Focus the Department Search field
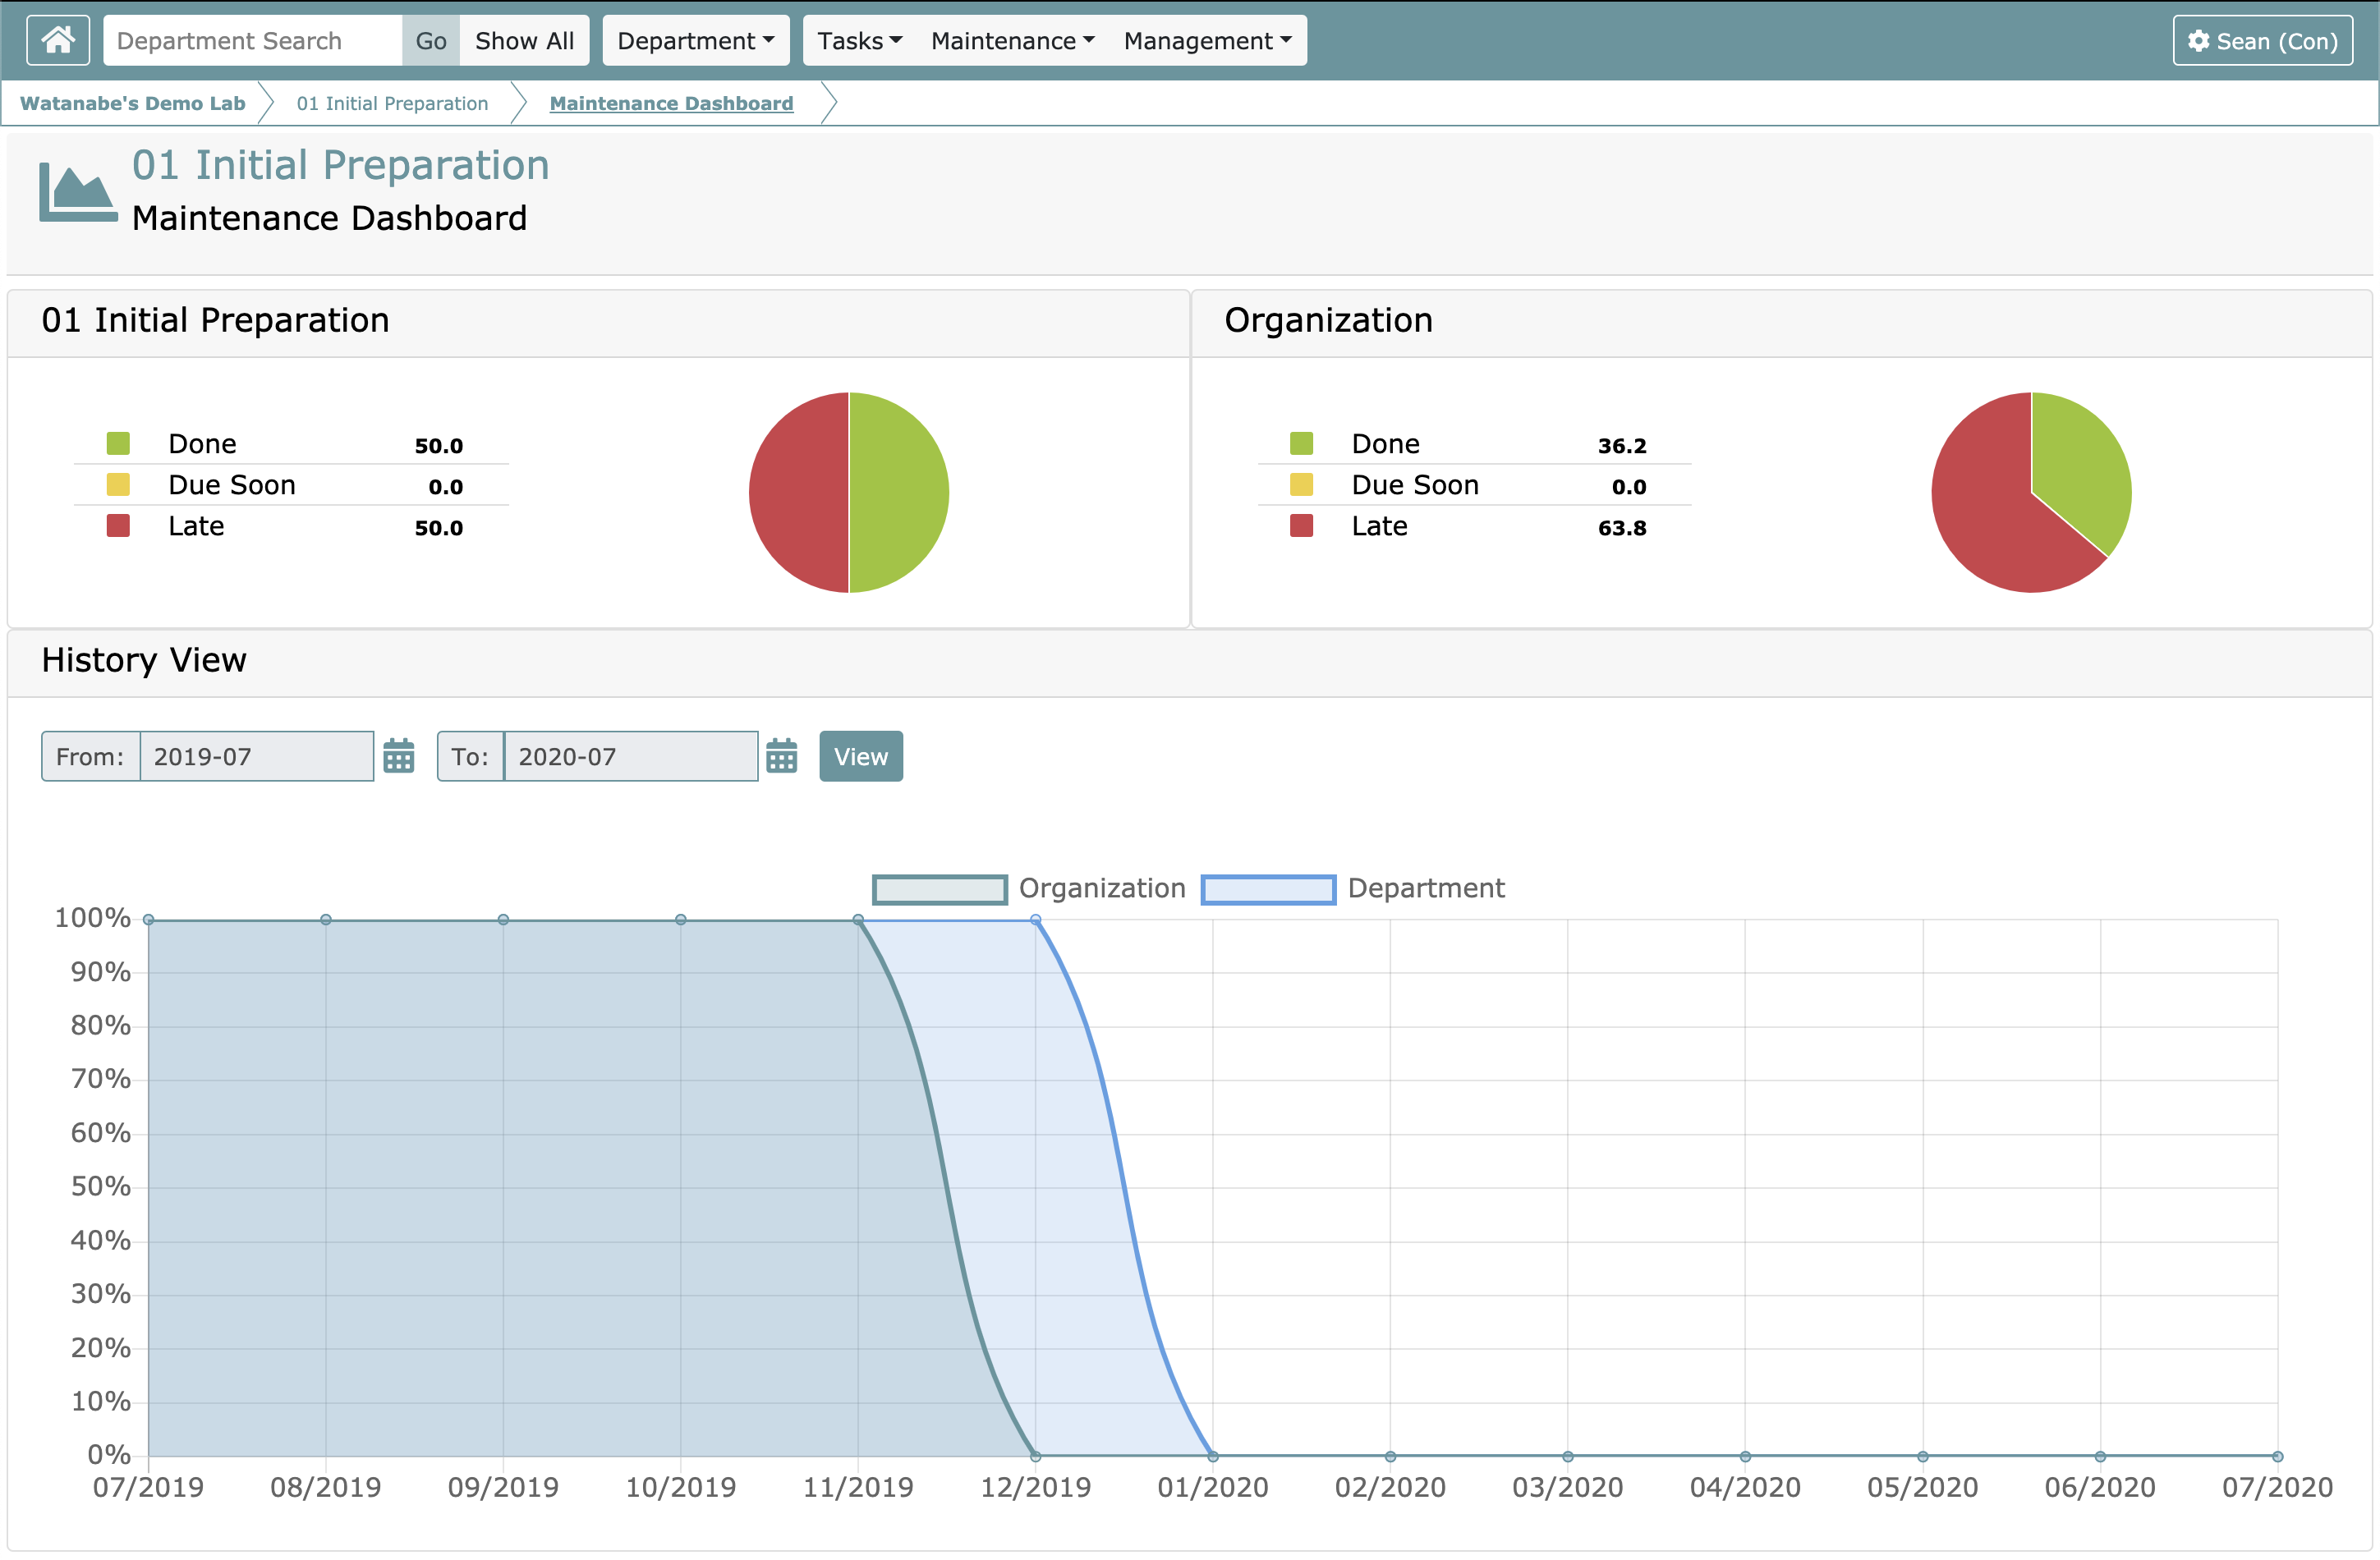Viewport: 2380px width, 1560px height. pos(253,41)
